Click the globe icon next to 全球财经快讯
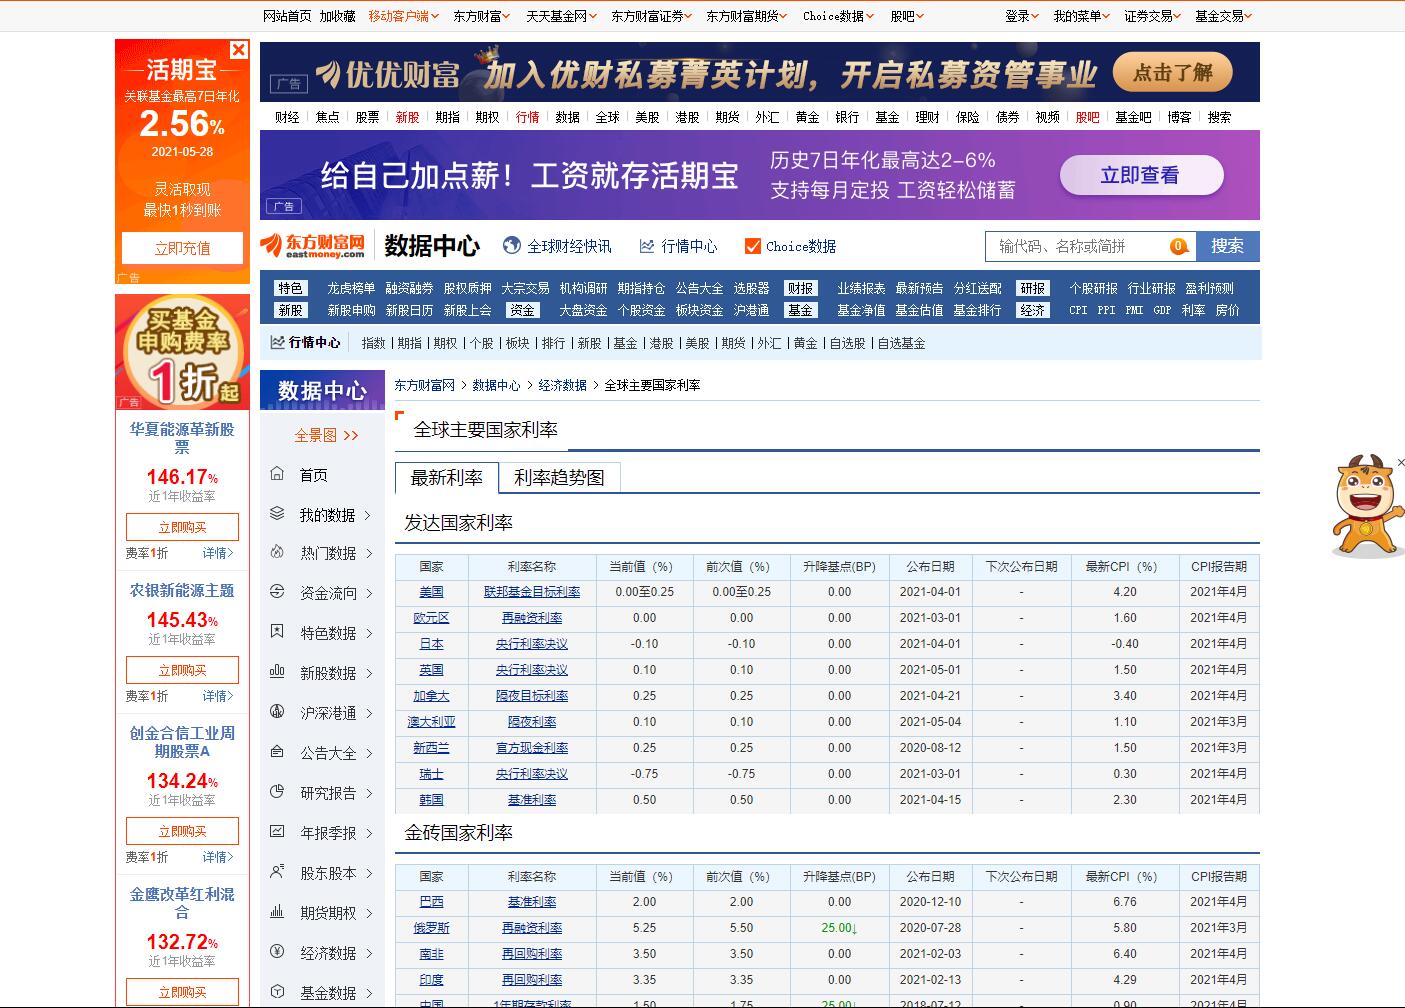 (x=512, y=246)
